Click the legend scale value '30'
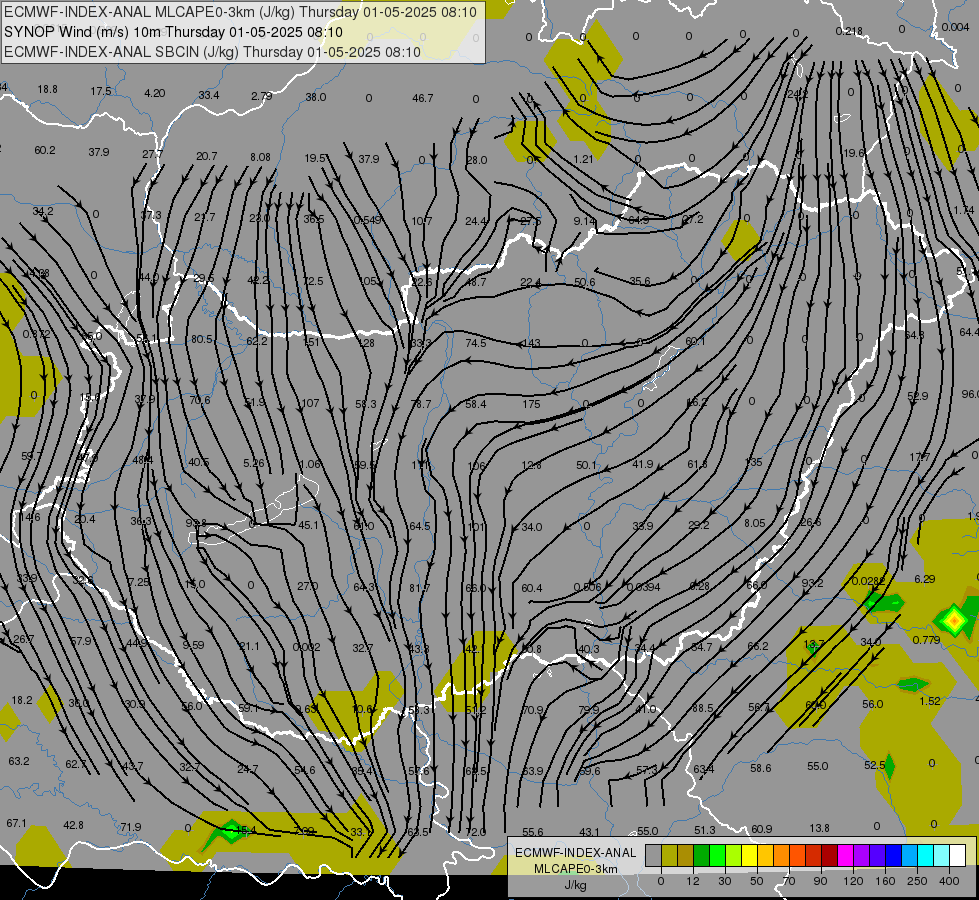Viewport: 979px width, 900px height. click(725, 881)
